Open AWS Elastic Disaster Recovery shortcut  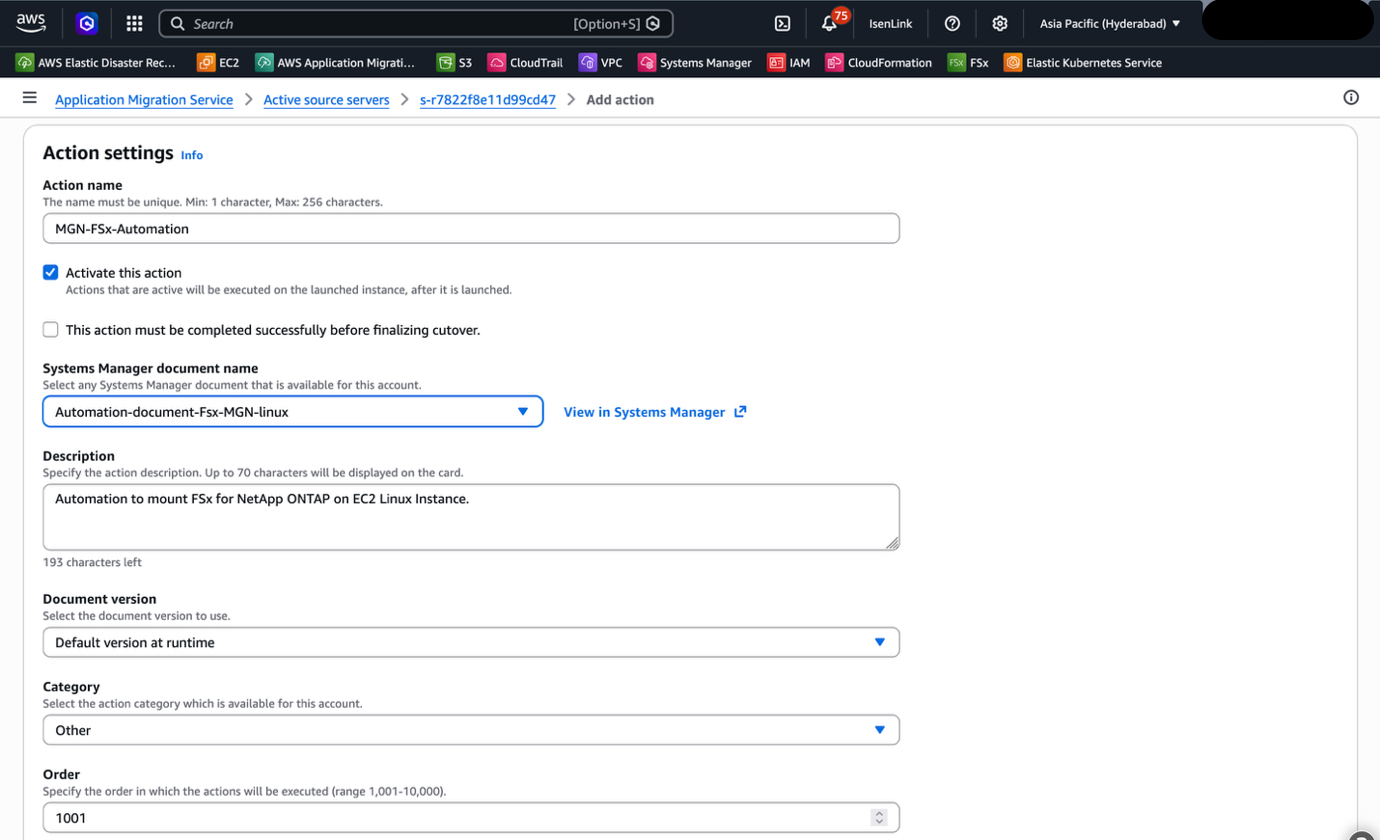coord(96,62)
